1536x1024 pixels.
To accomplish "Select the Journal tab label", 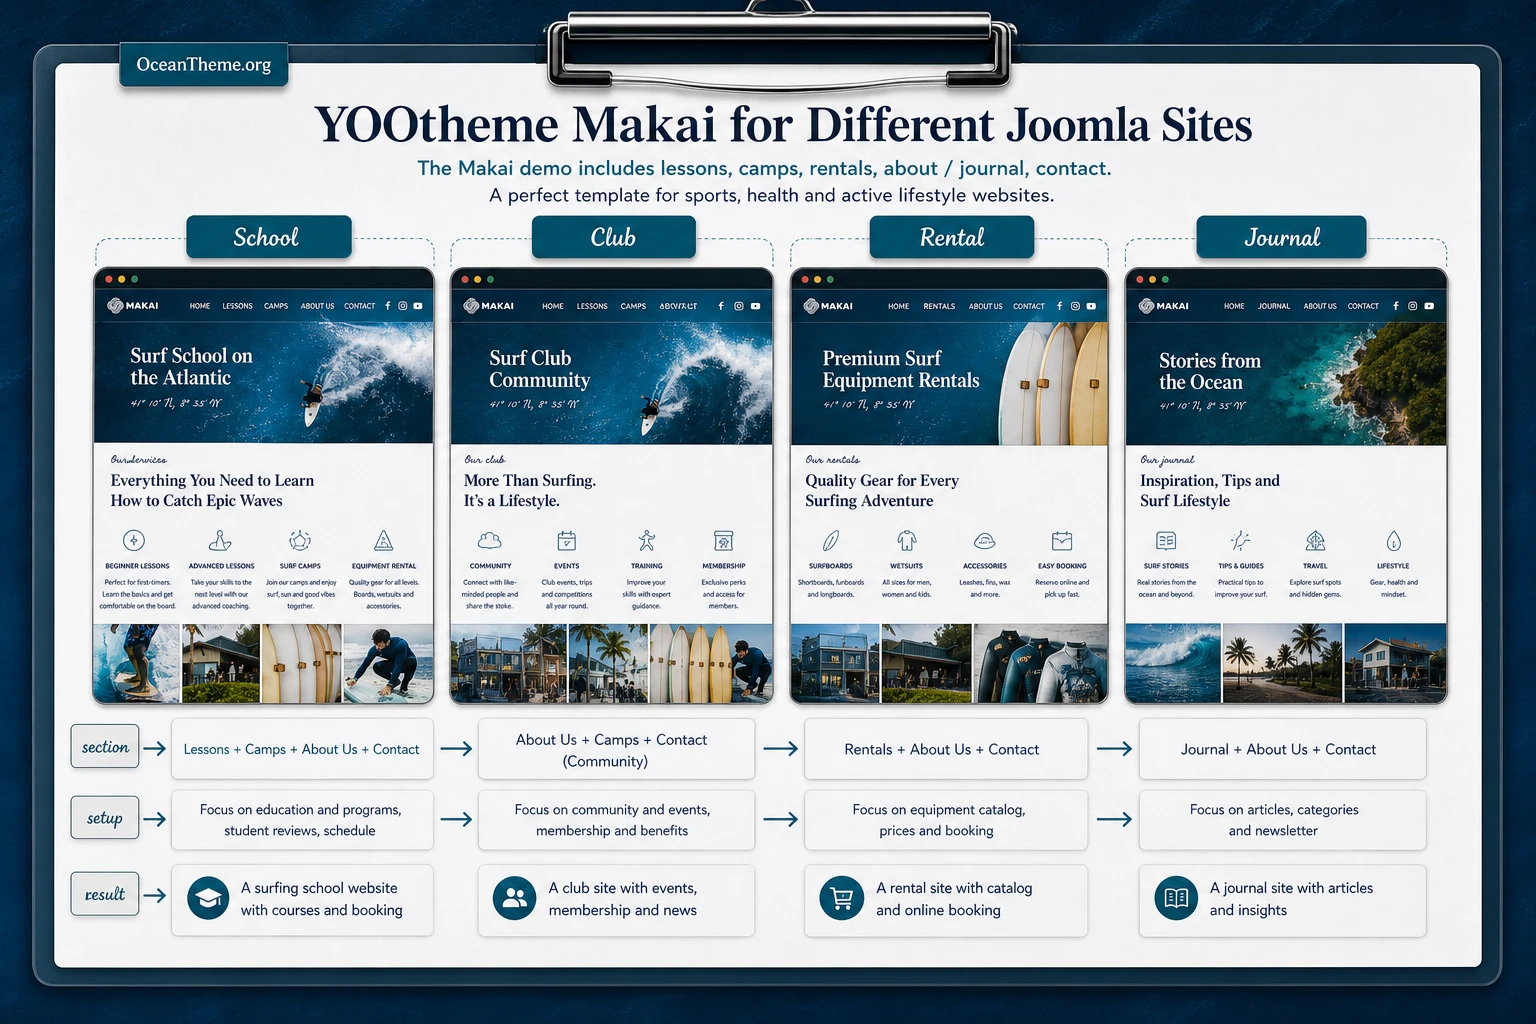I will pyautogui.click(x=1281, y=237).
